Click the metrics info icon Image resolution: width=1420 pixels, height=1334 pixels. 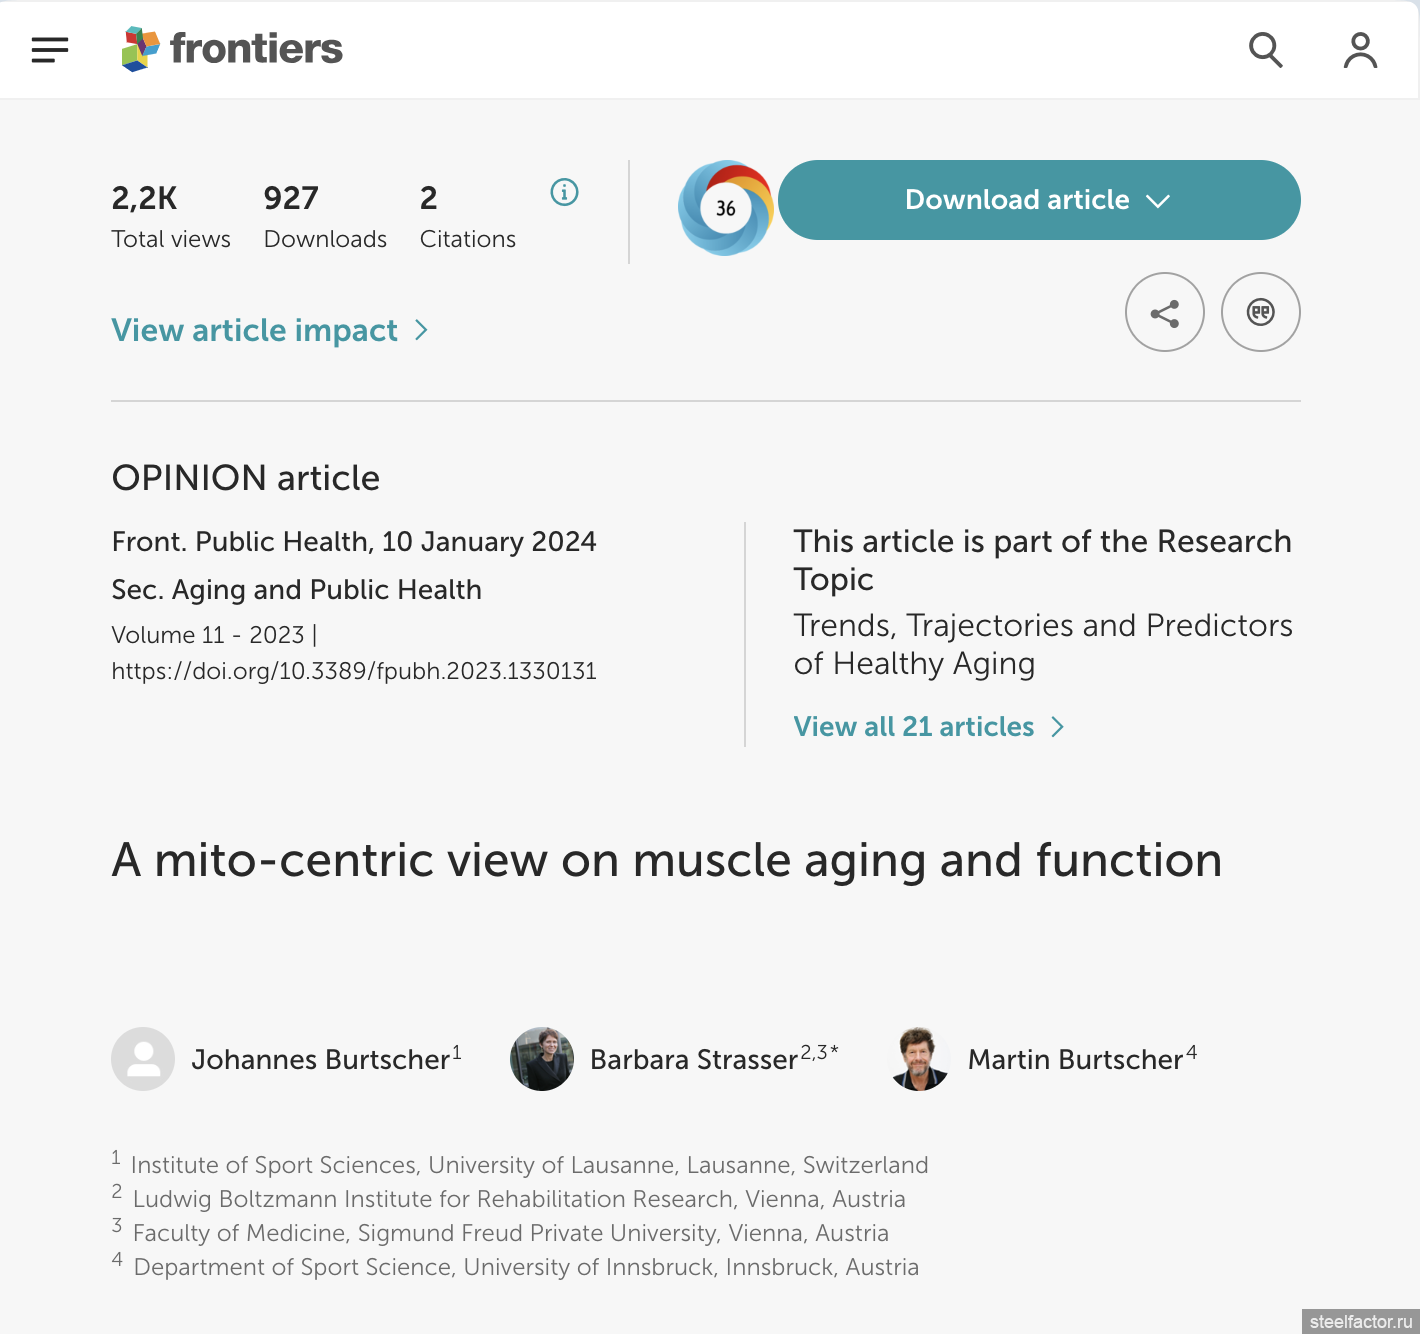click(x=564, y=192)
